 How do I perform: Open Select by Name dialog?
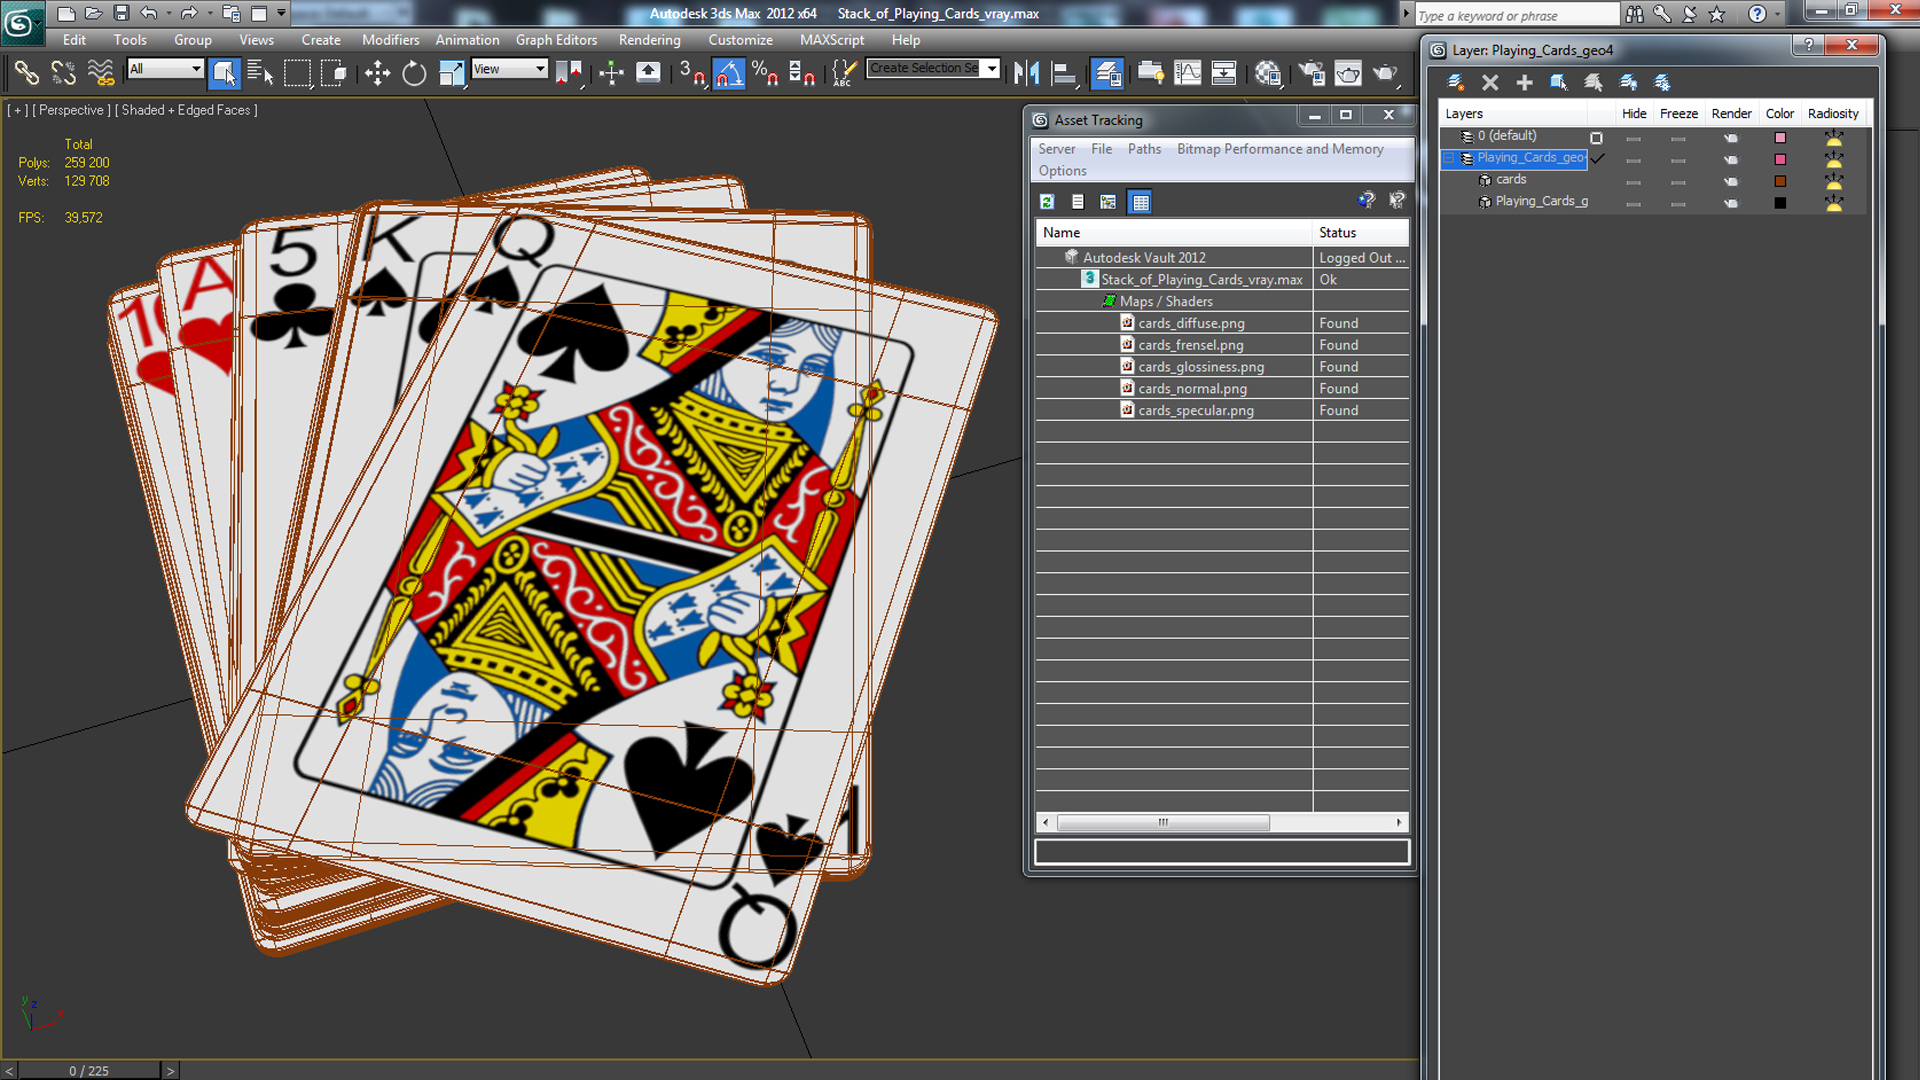point(260,72)
